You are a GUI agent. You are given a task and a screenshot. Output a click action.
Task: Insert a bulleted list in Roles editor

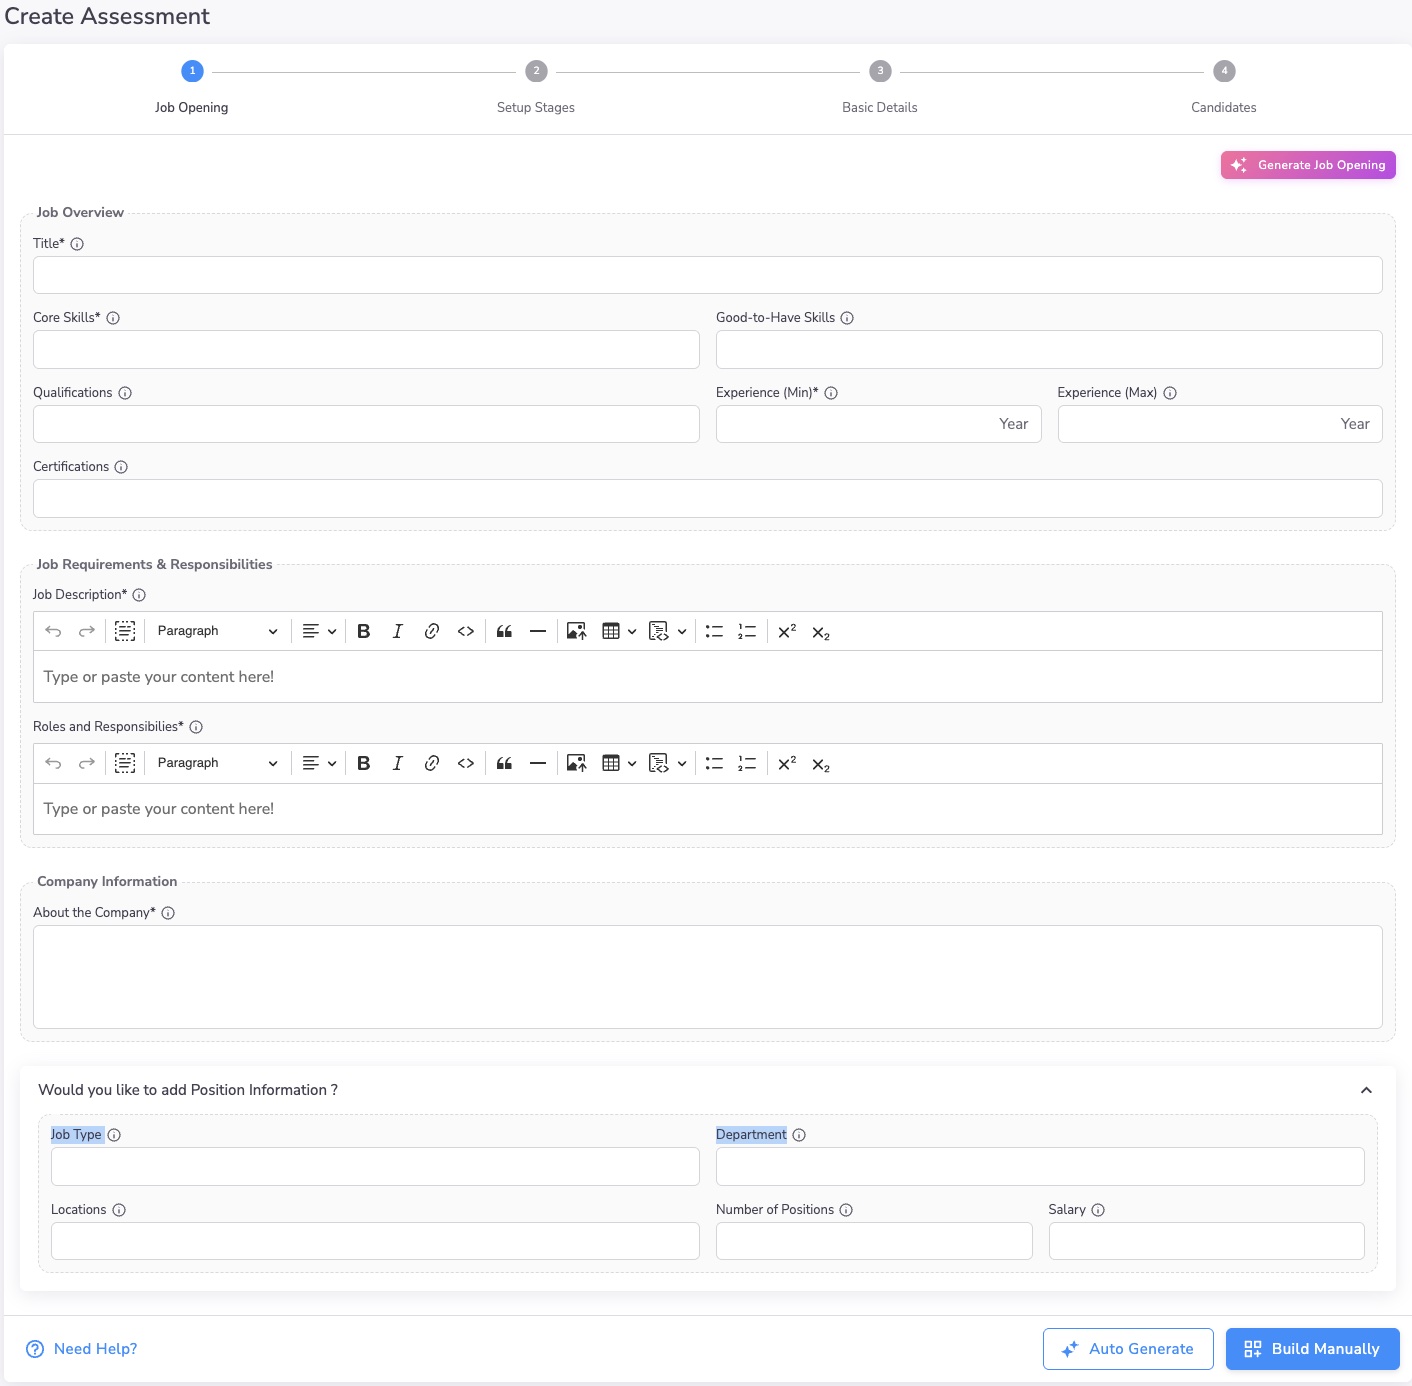714,763
